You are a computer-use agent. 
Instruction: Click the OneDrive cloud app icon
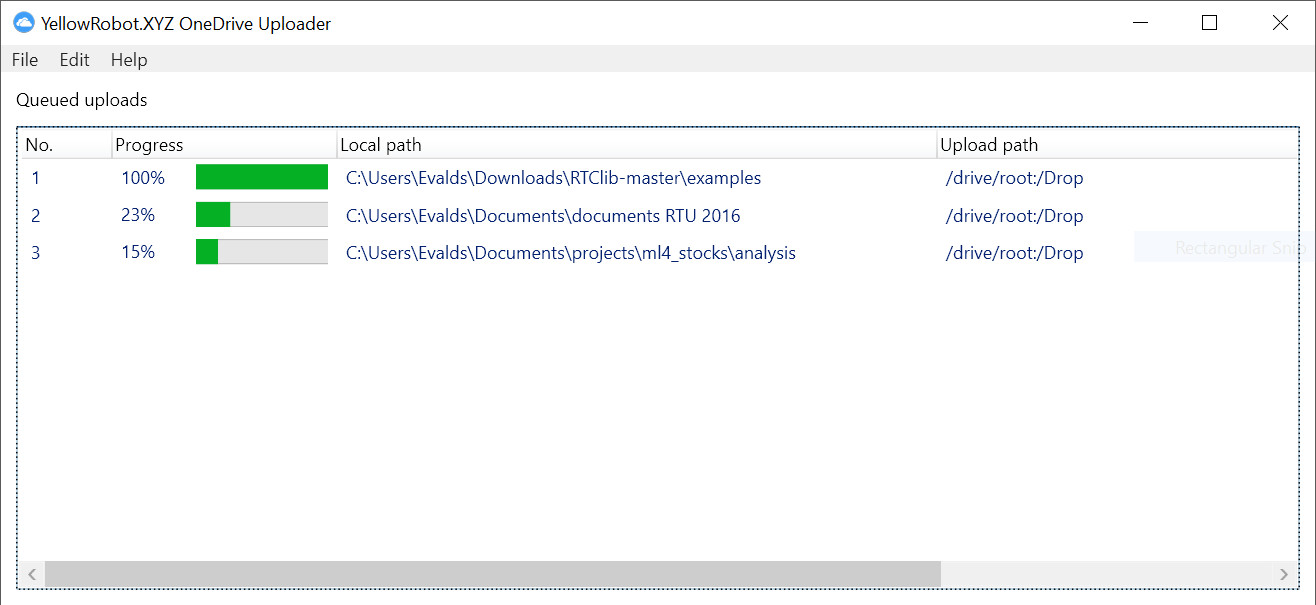tap(24, 23)
